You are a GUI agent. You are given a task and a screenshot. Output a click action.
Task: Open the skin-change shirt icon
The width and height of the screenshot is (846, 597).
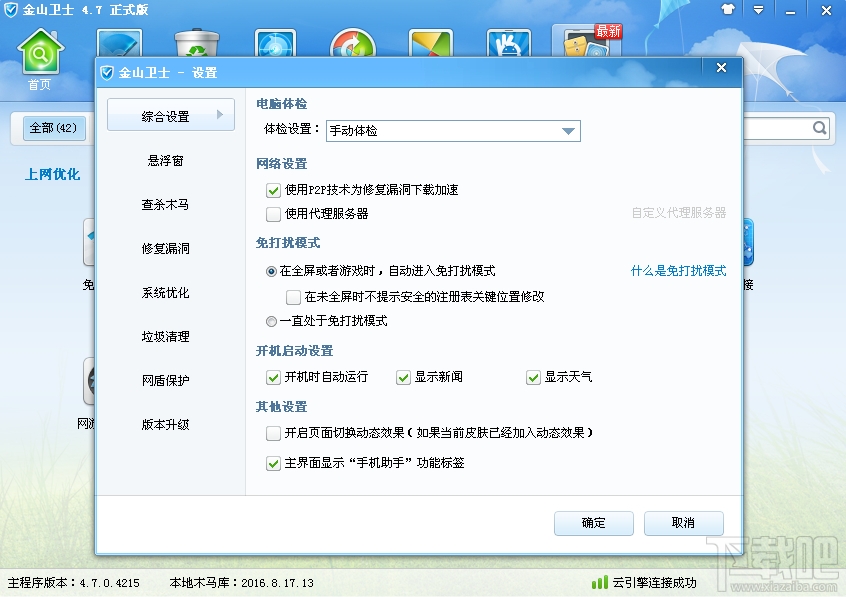pyautogui.click(x=728, y=10)
